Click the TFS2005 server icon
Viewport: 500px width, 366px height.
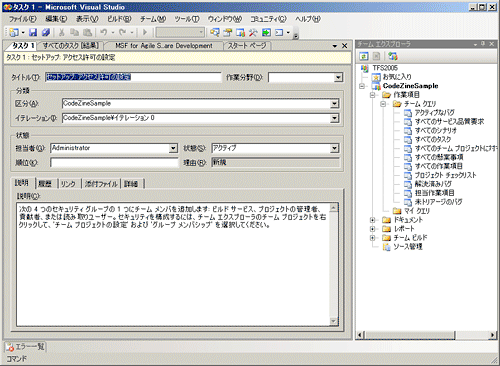click(364, 68)
